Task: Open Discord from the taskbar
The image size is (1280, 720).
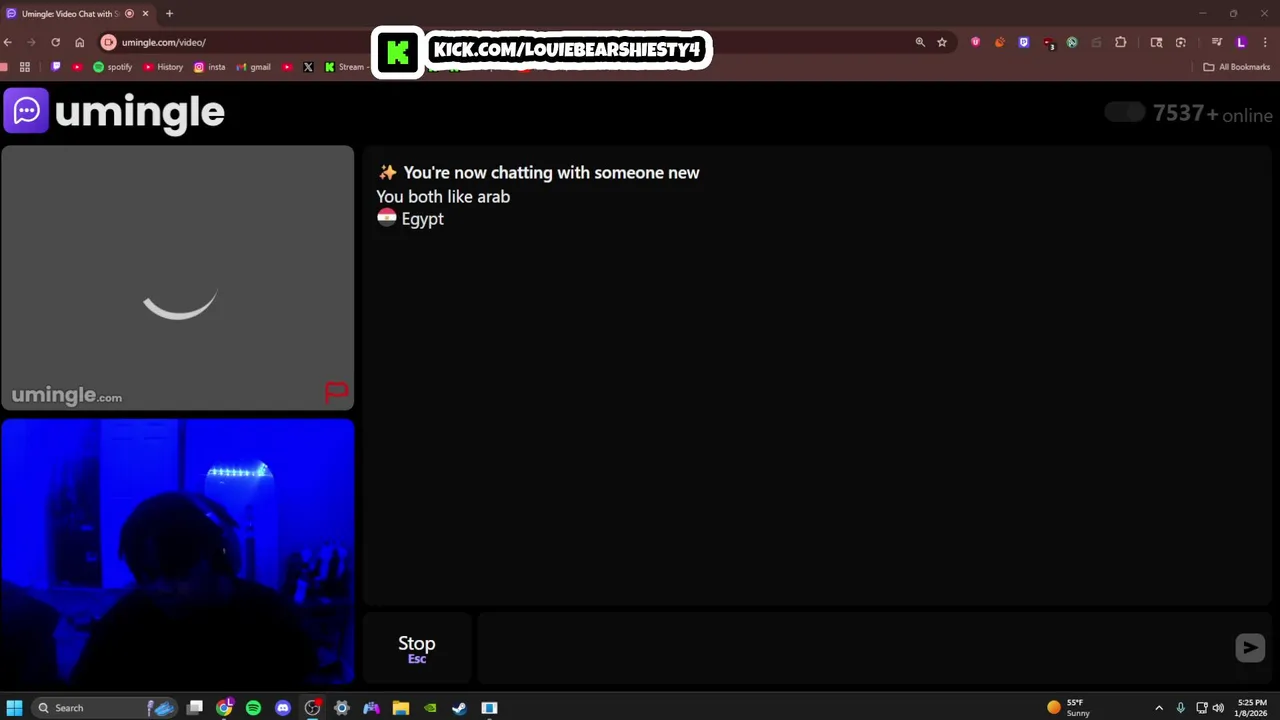Action: pos(283,708)
